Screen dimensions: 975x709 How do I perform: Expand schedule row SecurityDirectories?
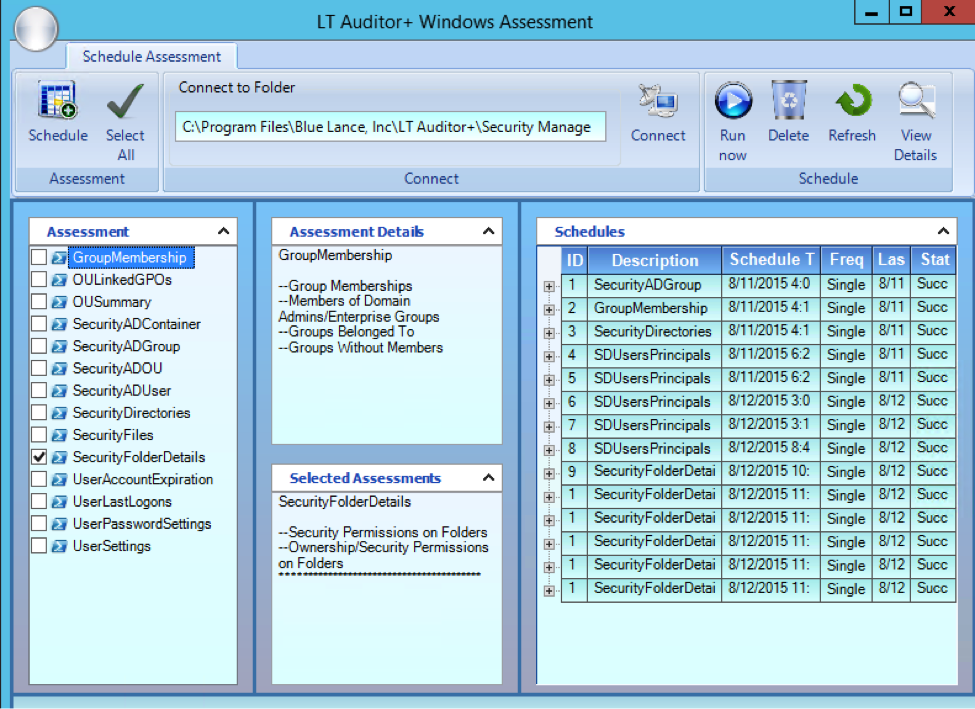coord(549,333)
